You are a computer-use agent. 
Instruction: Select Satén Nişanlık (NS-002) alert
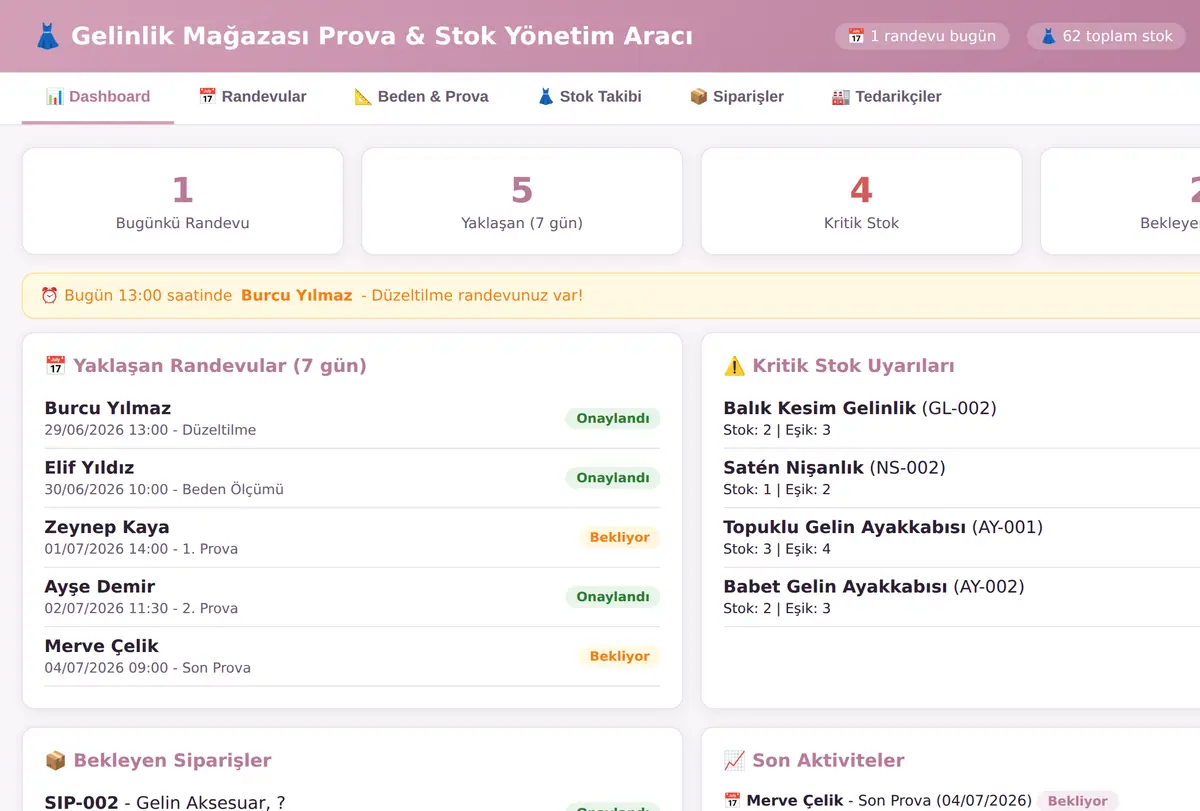[x=961, y=478]
